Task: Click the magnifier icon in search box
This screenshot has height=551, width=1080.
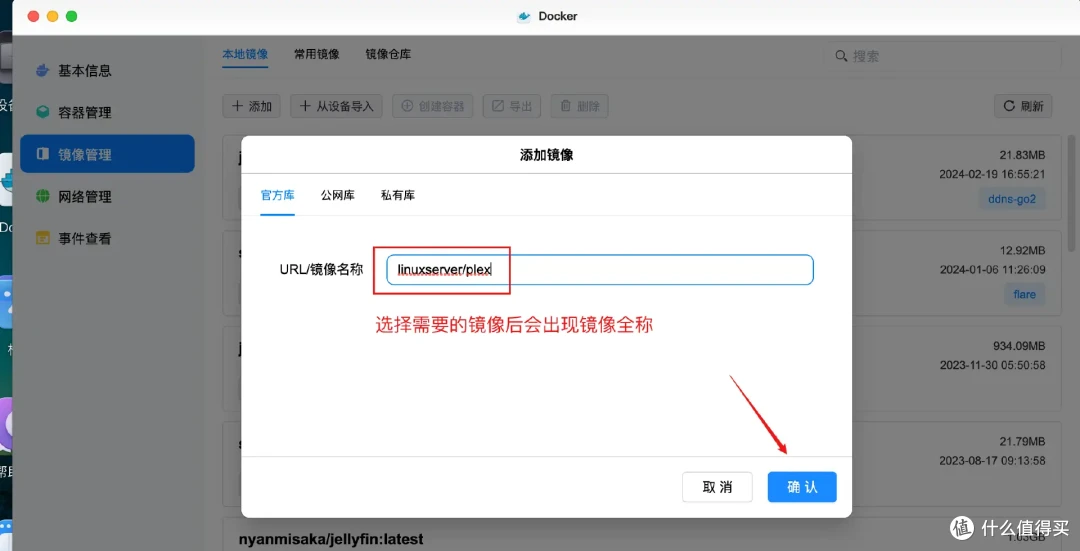Action: coord(841,56)
